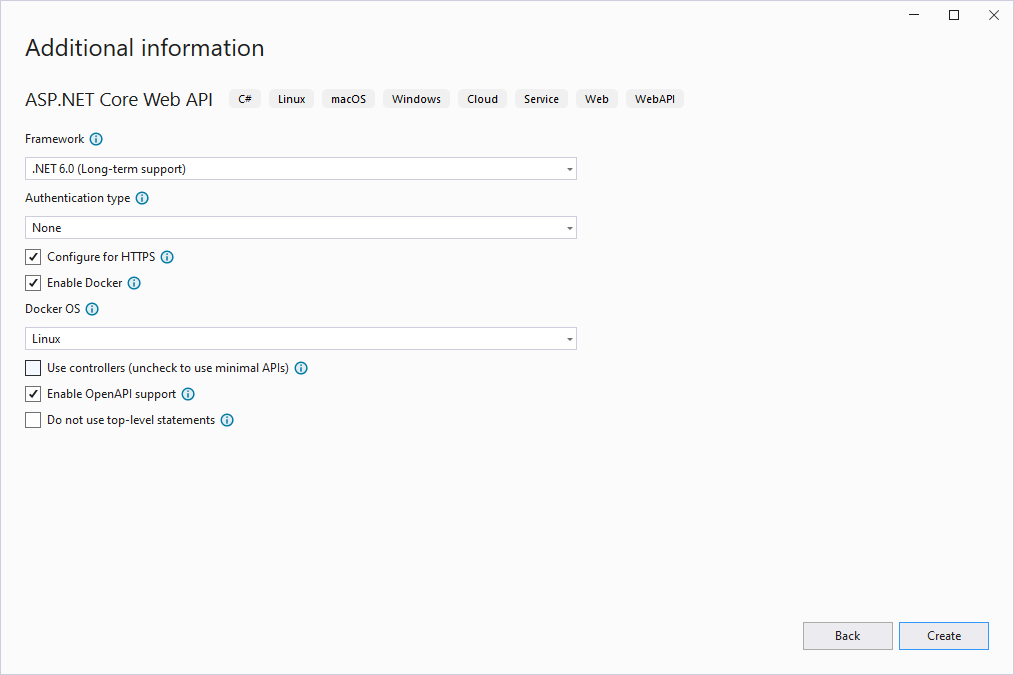Click the Docker OS info icon
The height and width of the screenshot is (675, 1014).
(x=92, y=309)
